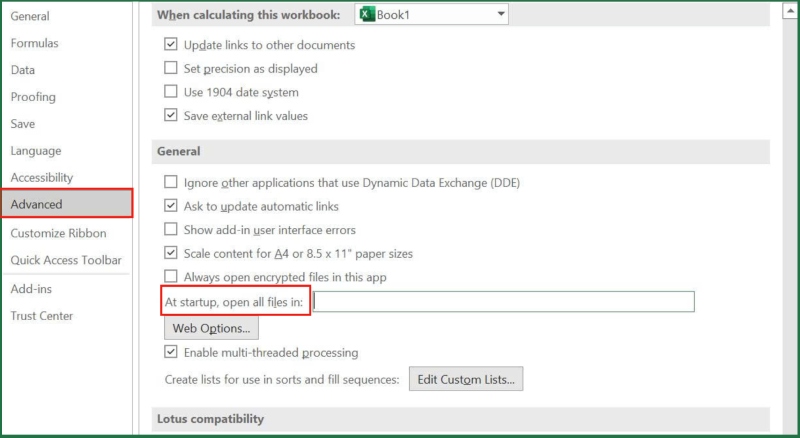
Task: Uncheck Update links to other documents
Action: click(x=171, y=44)
